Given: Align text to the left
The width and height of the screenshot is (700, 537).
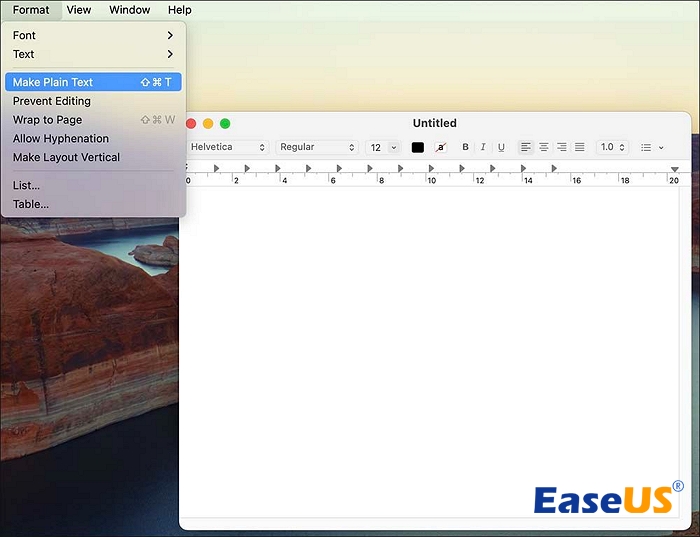Looking at the screenshot, I should pyautogui.click(x=526, y=147).
